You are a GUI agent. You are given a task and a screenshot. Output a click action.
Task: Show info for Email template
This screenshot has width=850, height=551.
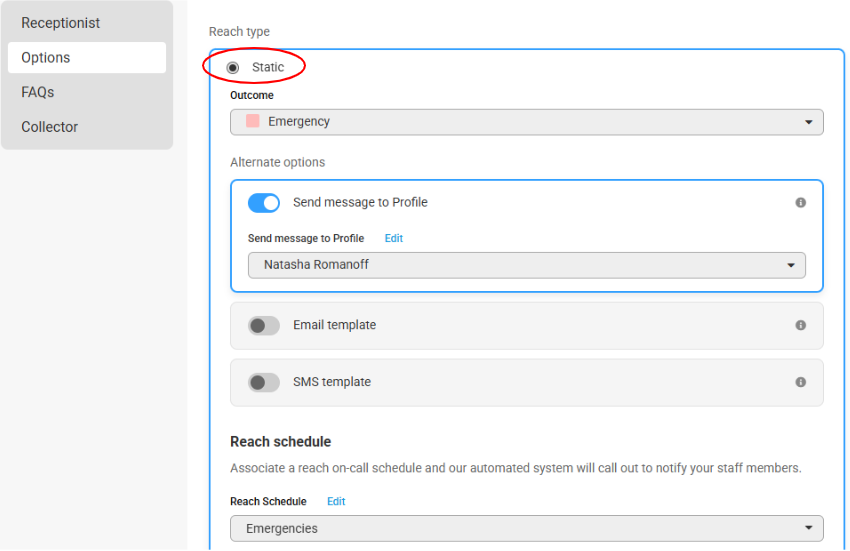(x=800, y=325)
